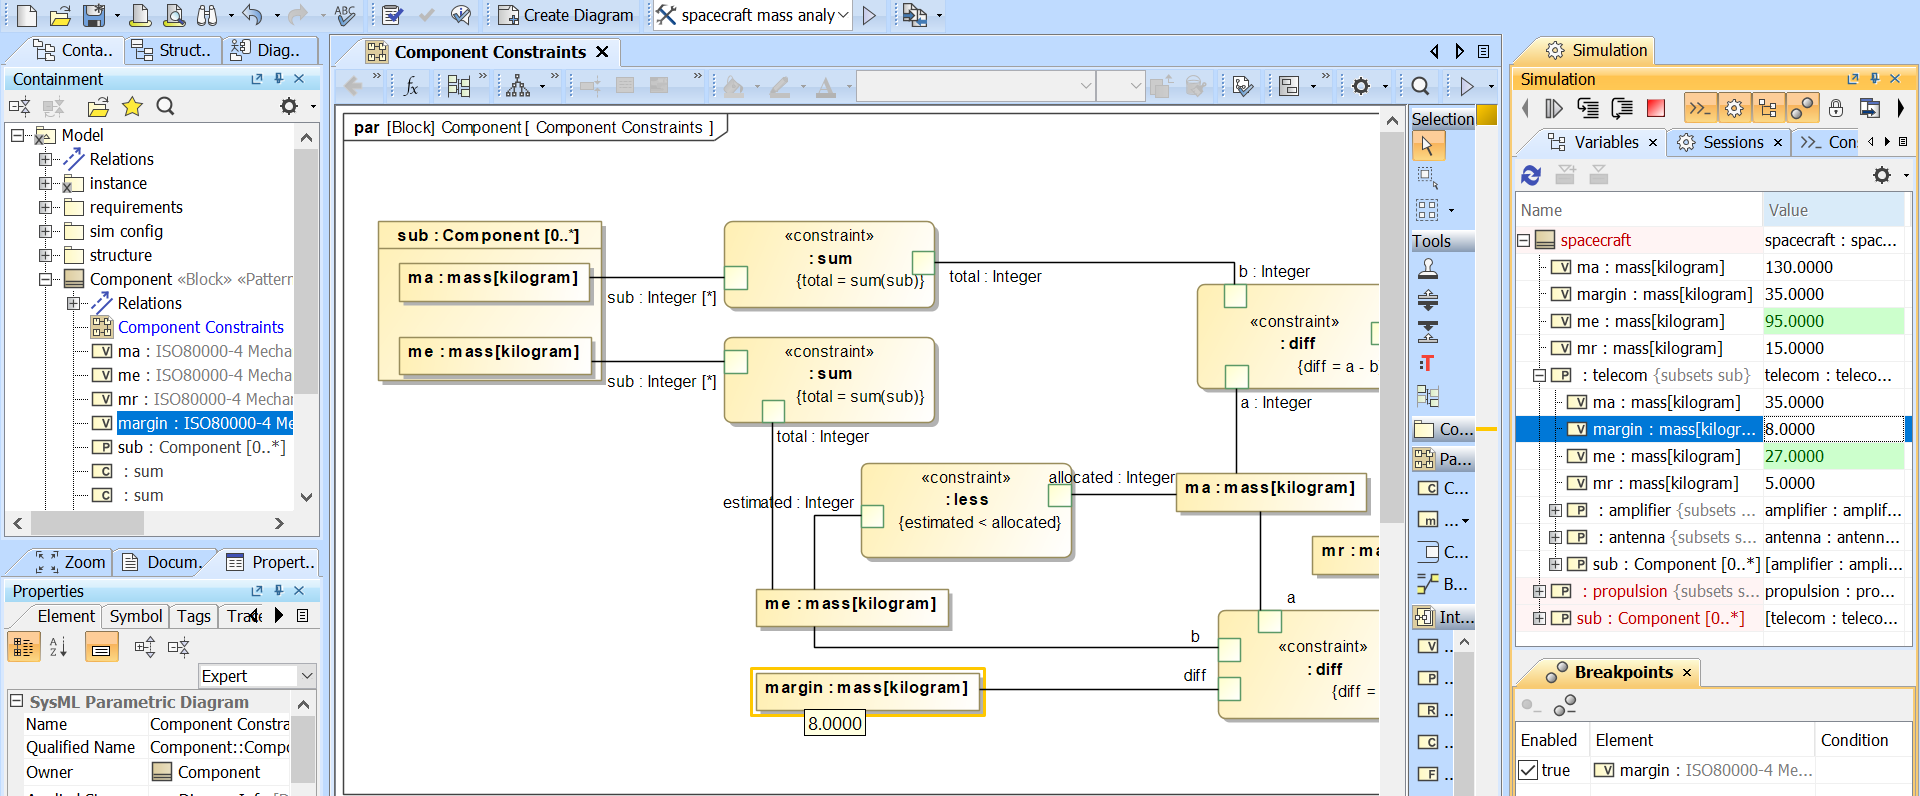
Task: Select the arrow Selection tool in palette
Action: [x=1427, y=146]
